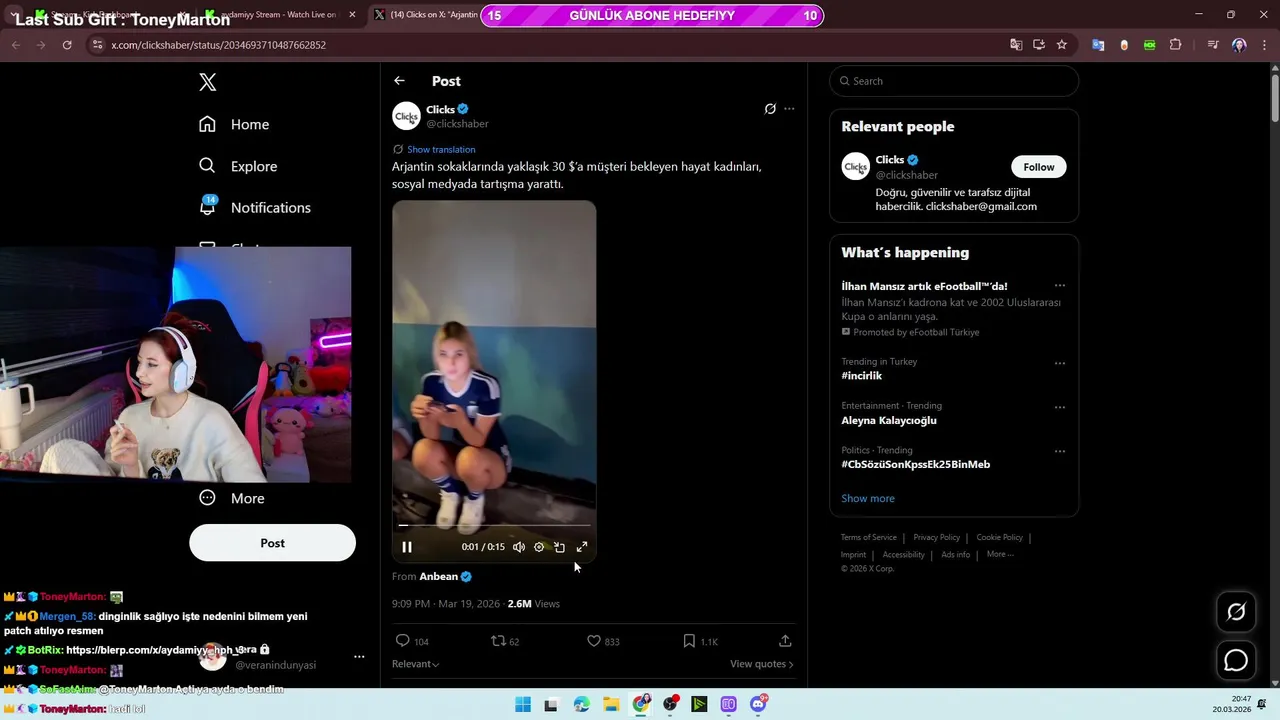Click the 2.6M Views count
The width and height of the screenshot is (1280, 720).
coord(534,604)
